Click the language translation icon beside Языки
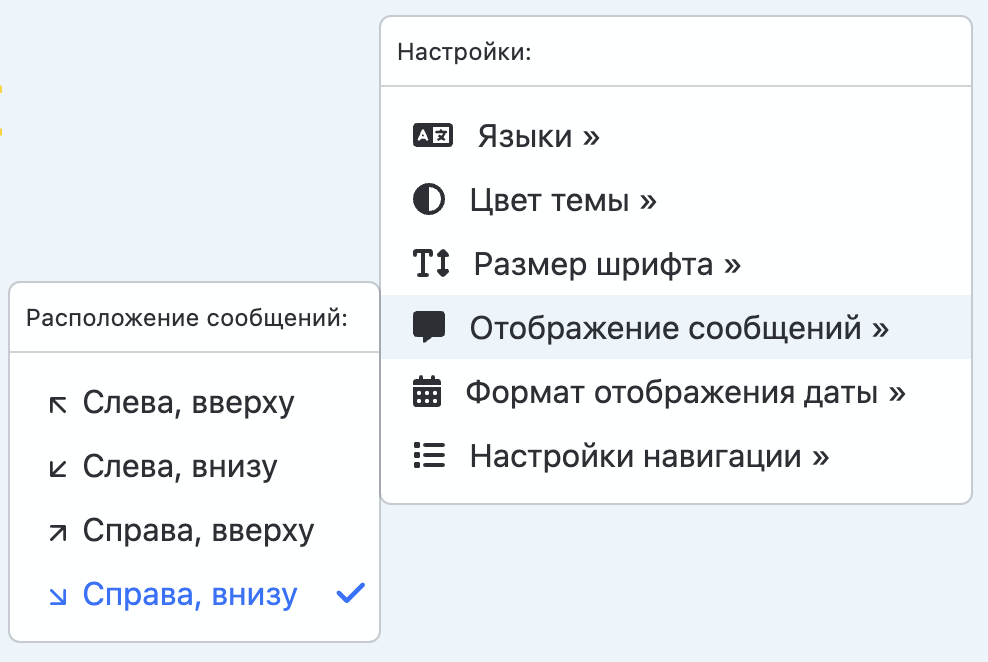The height and width of the screenshot is (662, 988). pos(433,136)
